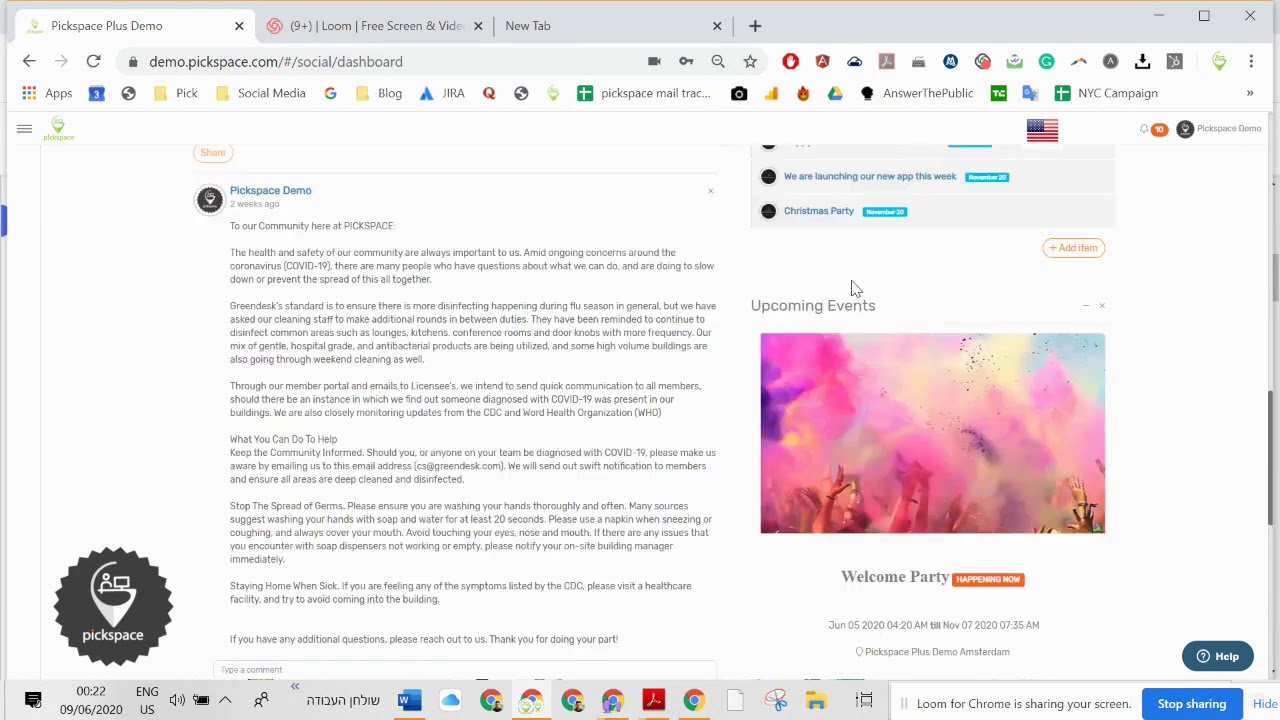Open the Pickspace Demo account menu
The image size is (1280, 720).
(1219, 129)
